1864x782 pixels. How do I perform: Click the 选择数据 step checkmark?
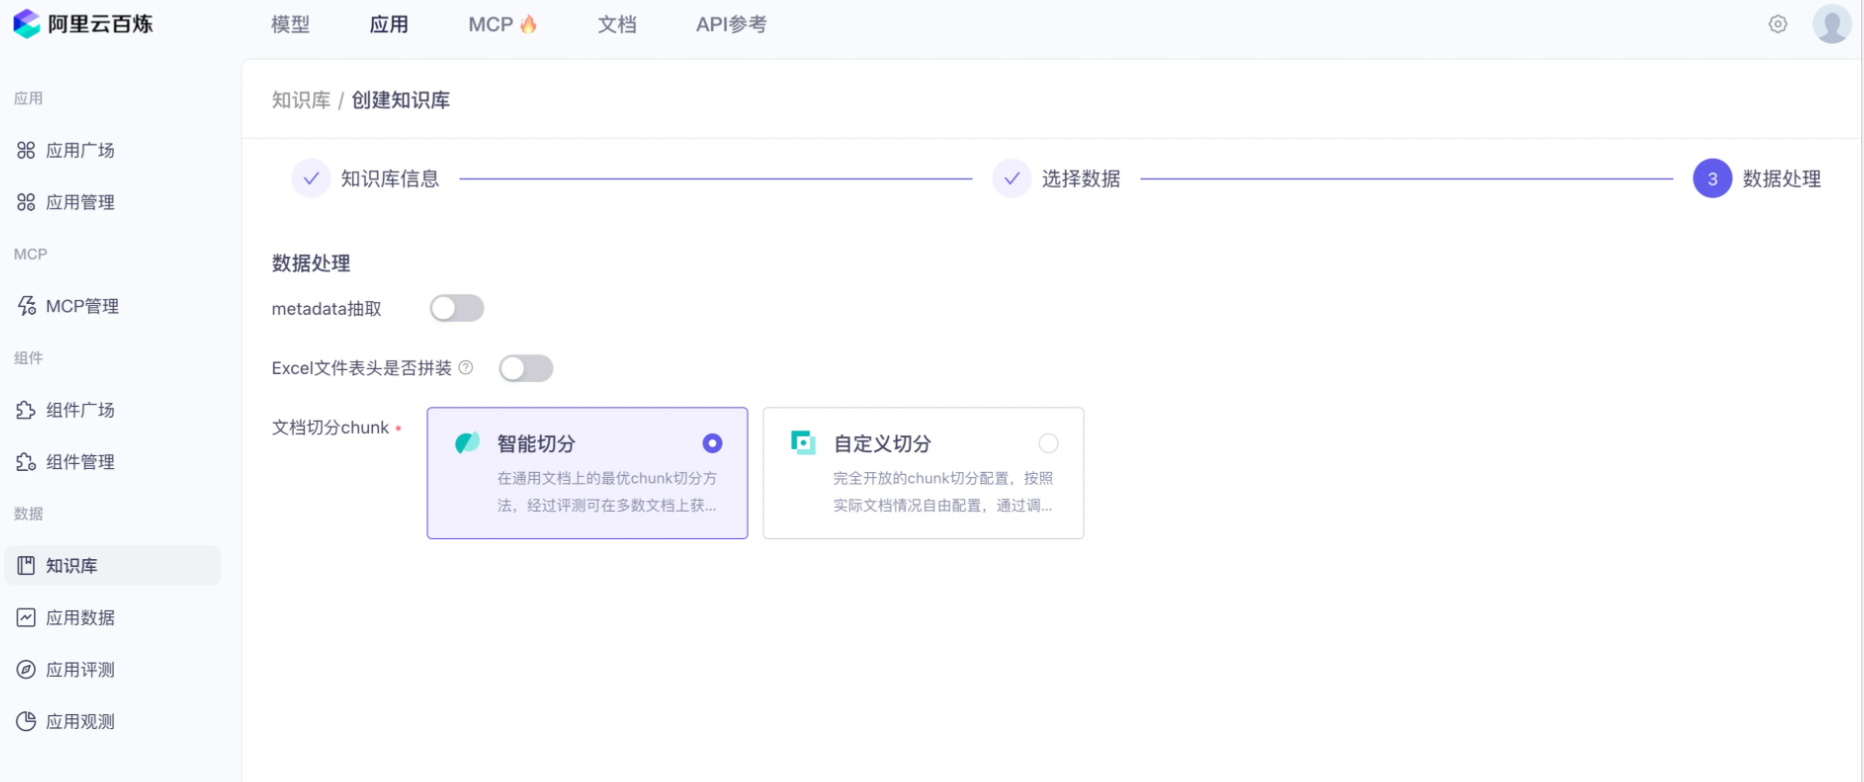click(x=1012, y=179)
